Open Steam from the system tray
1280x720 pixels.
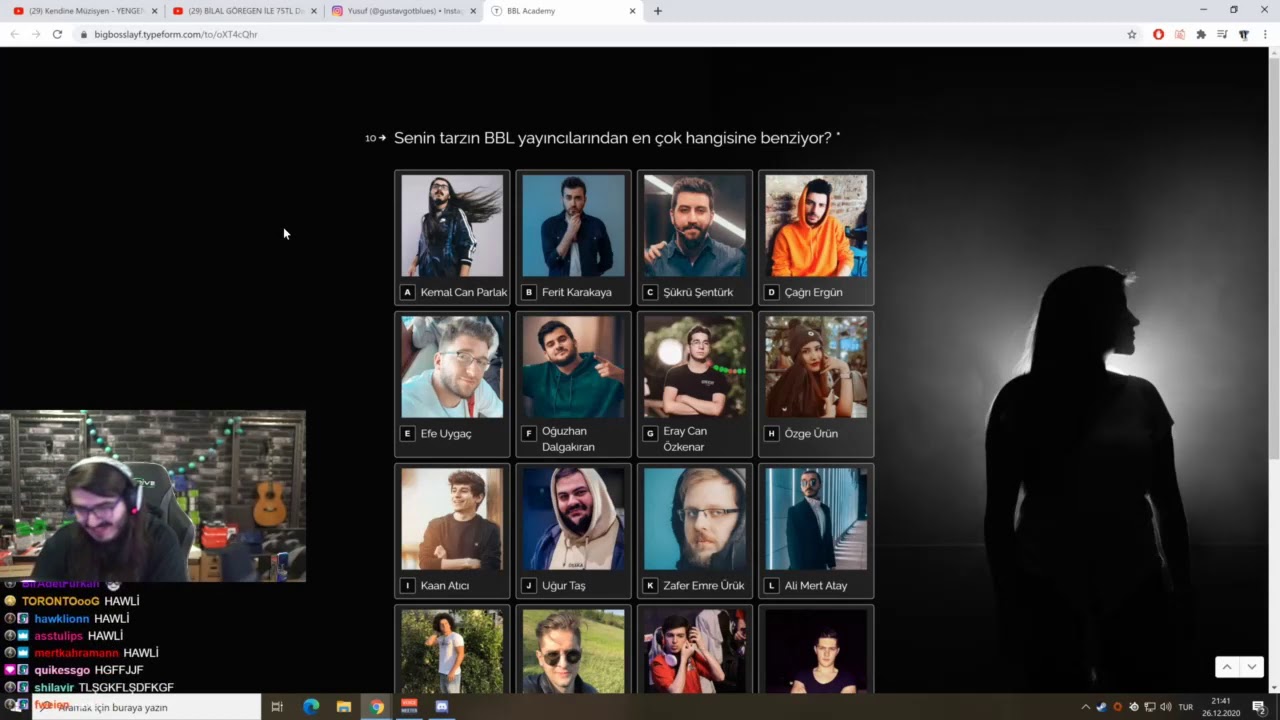coord(1102,707)
